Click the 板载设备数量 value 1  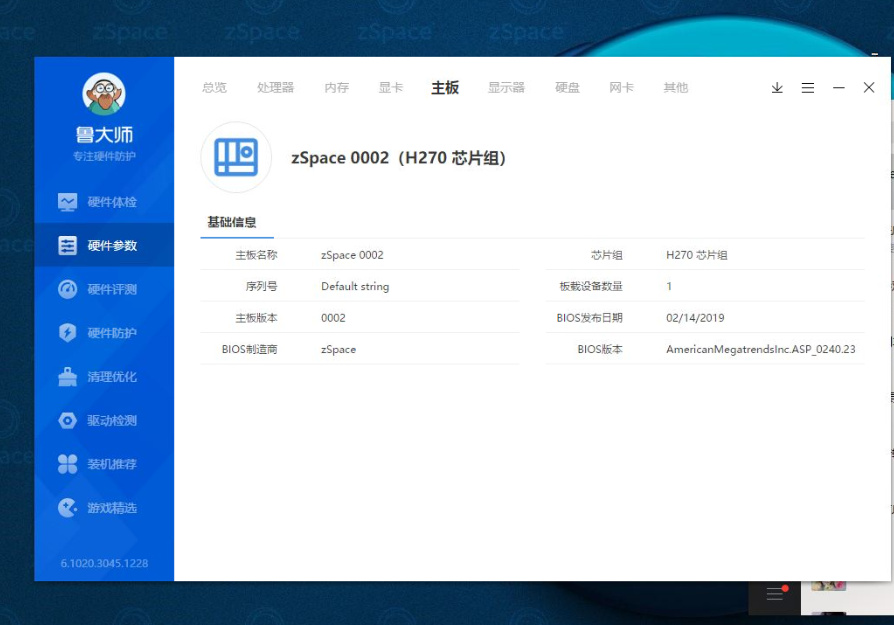(x=669, y=286)
